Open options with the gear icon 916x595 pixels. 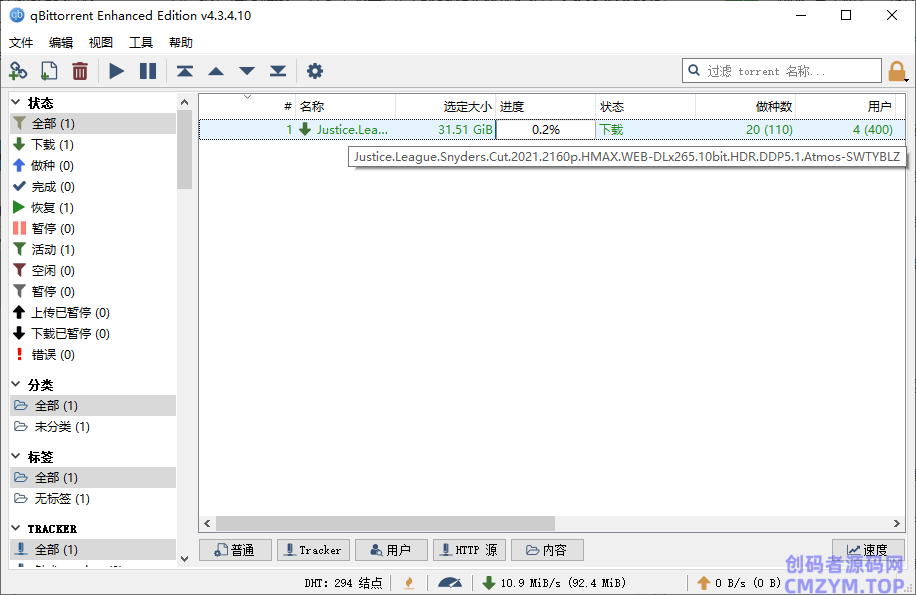coord(315,71)
